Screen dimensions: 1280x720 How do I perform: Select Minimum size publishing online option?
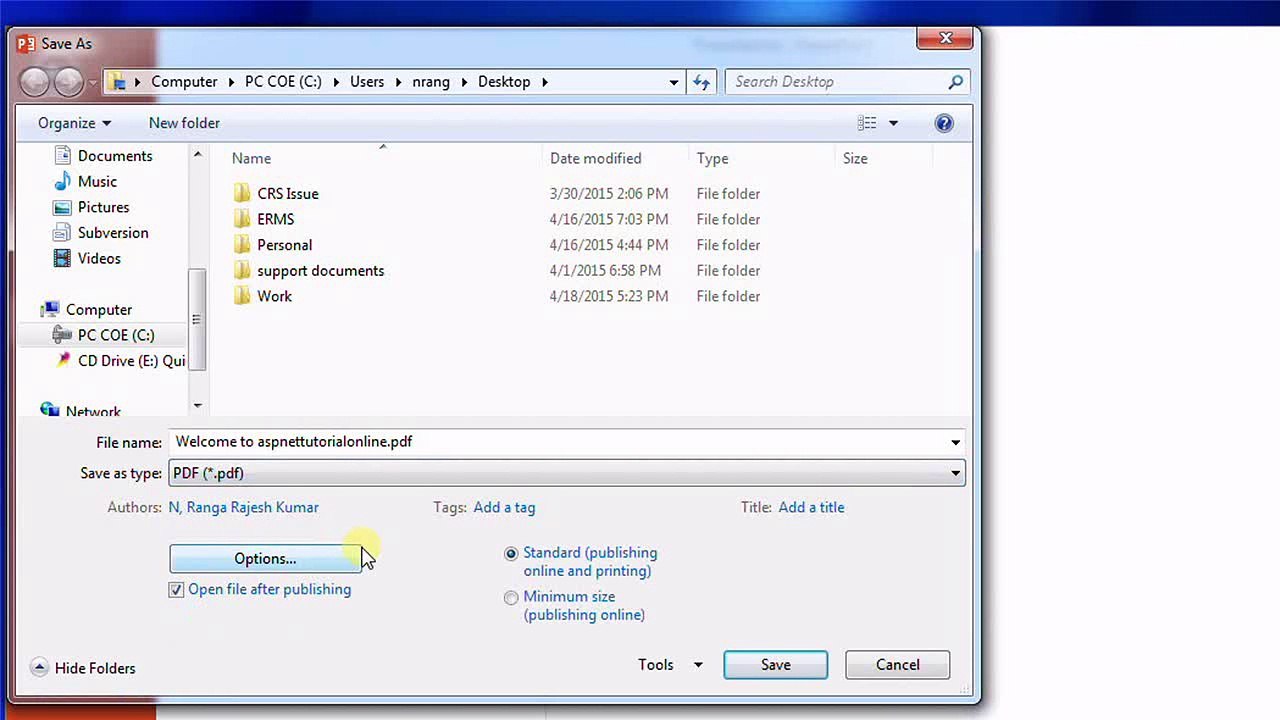tap(511, 598)
